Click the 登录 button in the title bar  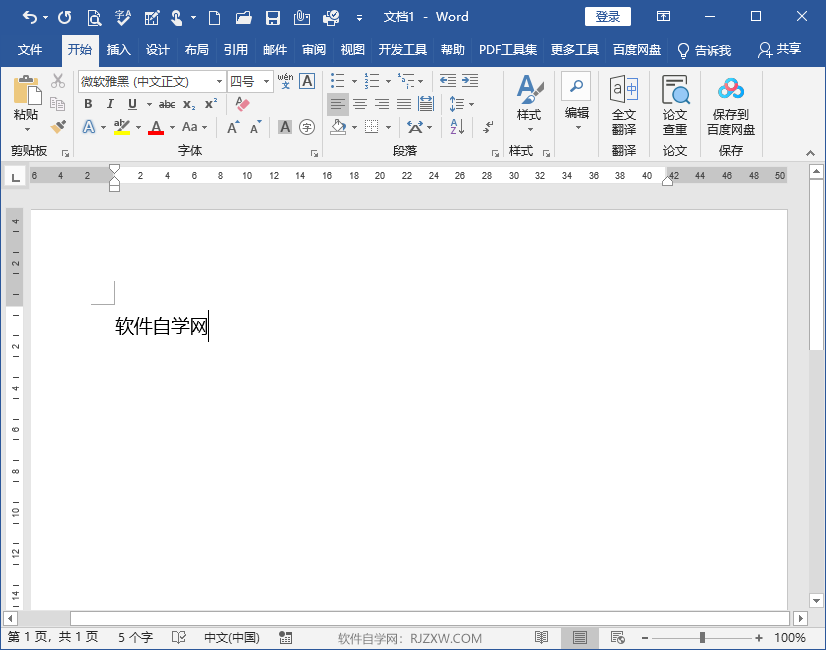[x=606, y=16]
